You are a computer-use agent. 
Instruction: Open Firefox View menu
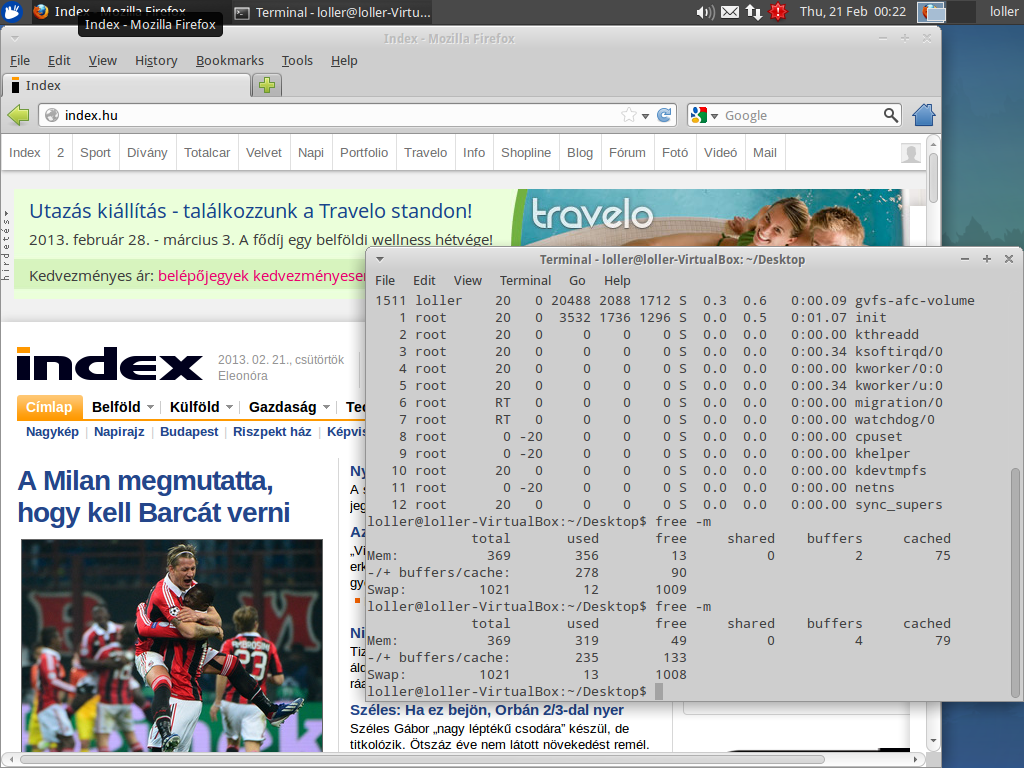click(103, 61)
